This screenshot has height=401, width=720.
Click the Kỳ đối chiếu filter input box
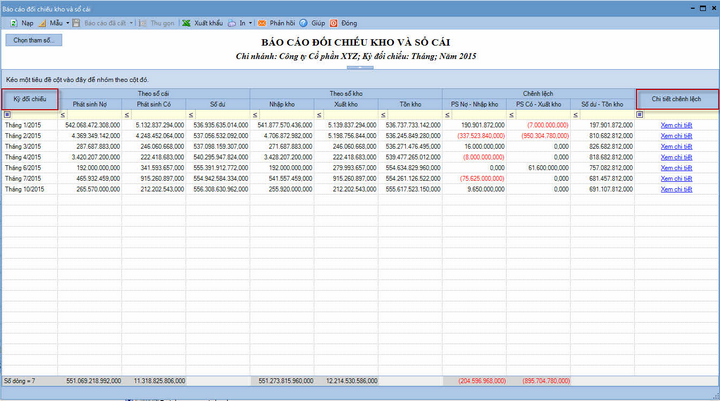(x=34, y=115)
